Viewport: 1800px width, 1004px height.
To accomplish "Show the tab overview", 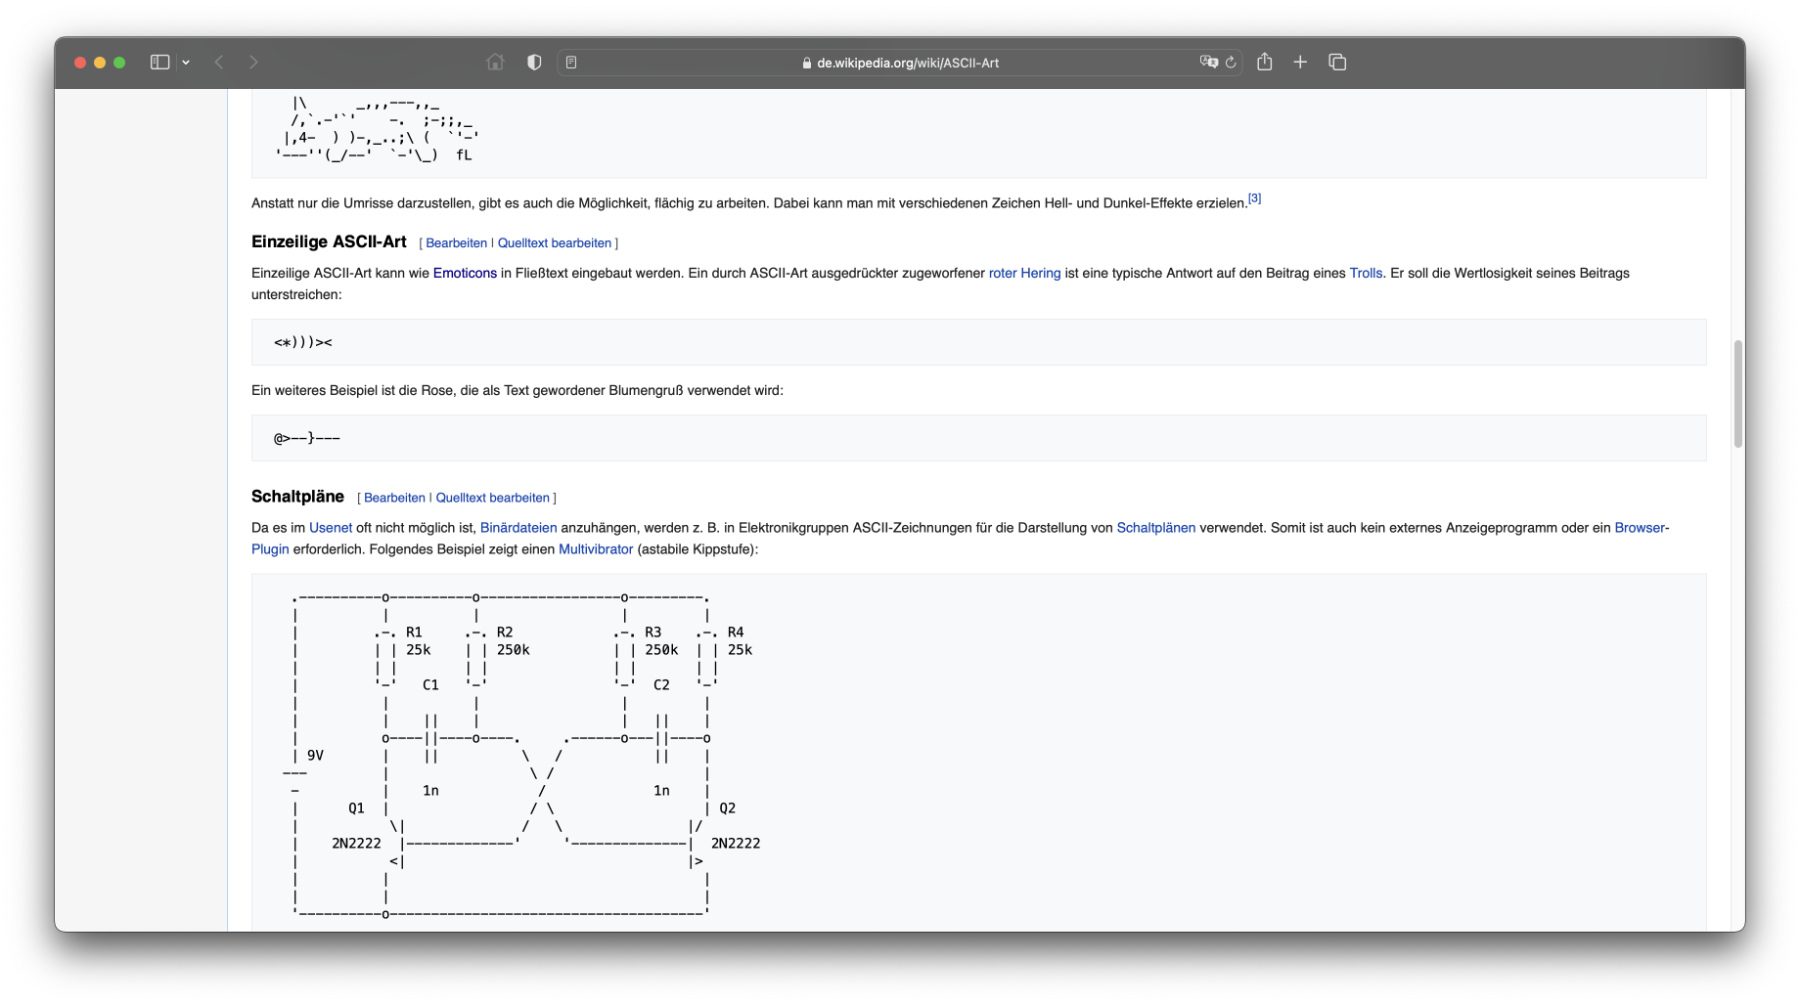I will click(x=1337, y=62).
